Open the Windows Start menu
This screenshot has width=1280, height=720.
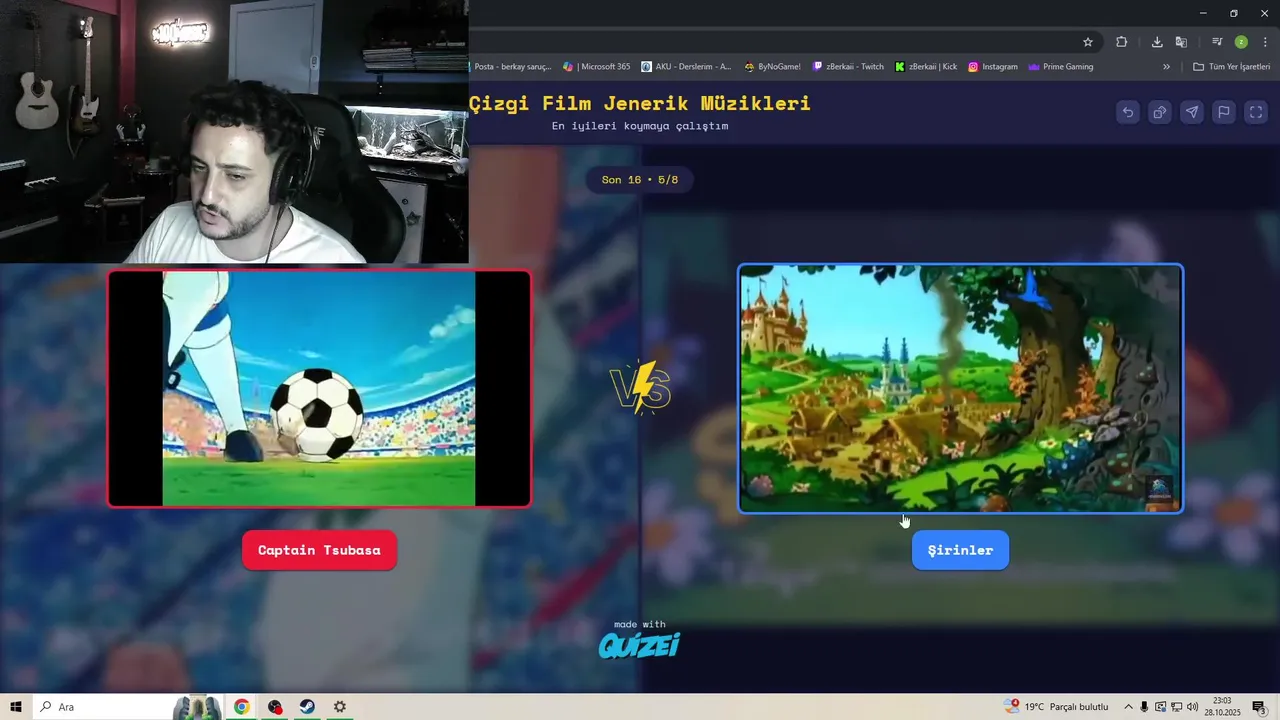tap(16, 707)
